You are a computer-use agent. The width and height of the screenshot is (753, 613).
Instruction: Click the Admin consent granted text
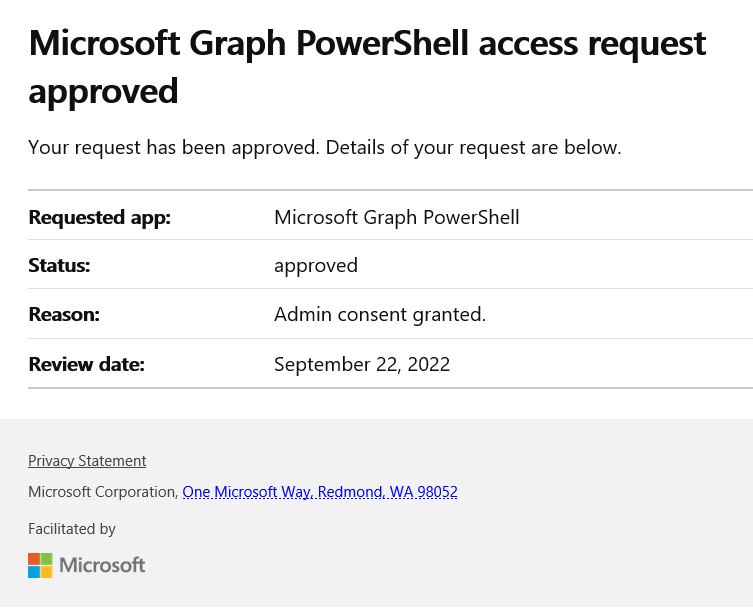tap(380, 315)
